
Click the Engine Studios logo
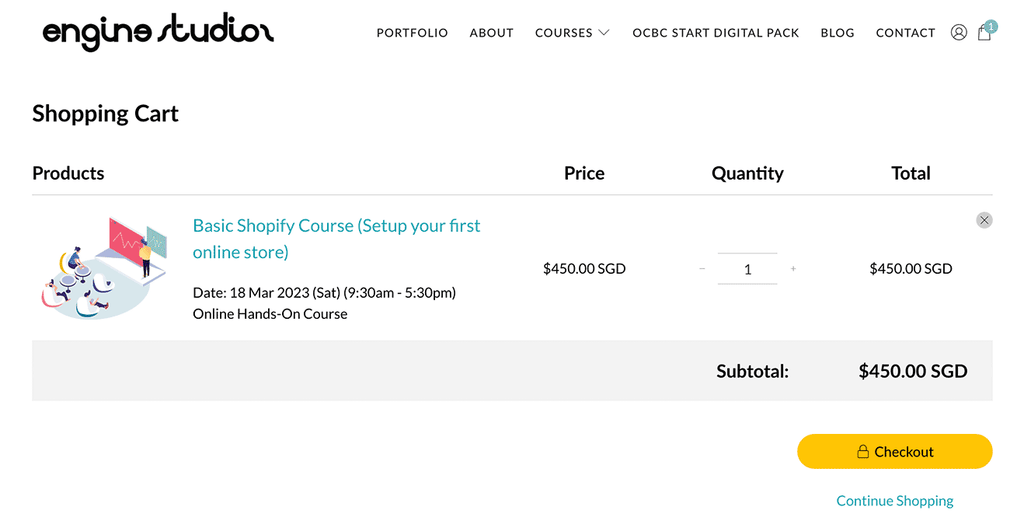[x=158, y=32]
